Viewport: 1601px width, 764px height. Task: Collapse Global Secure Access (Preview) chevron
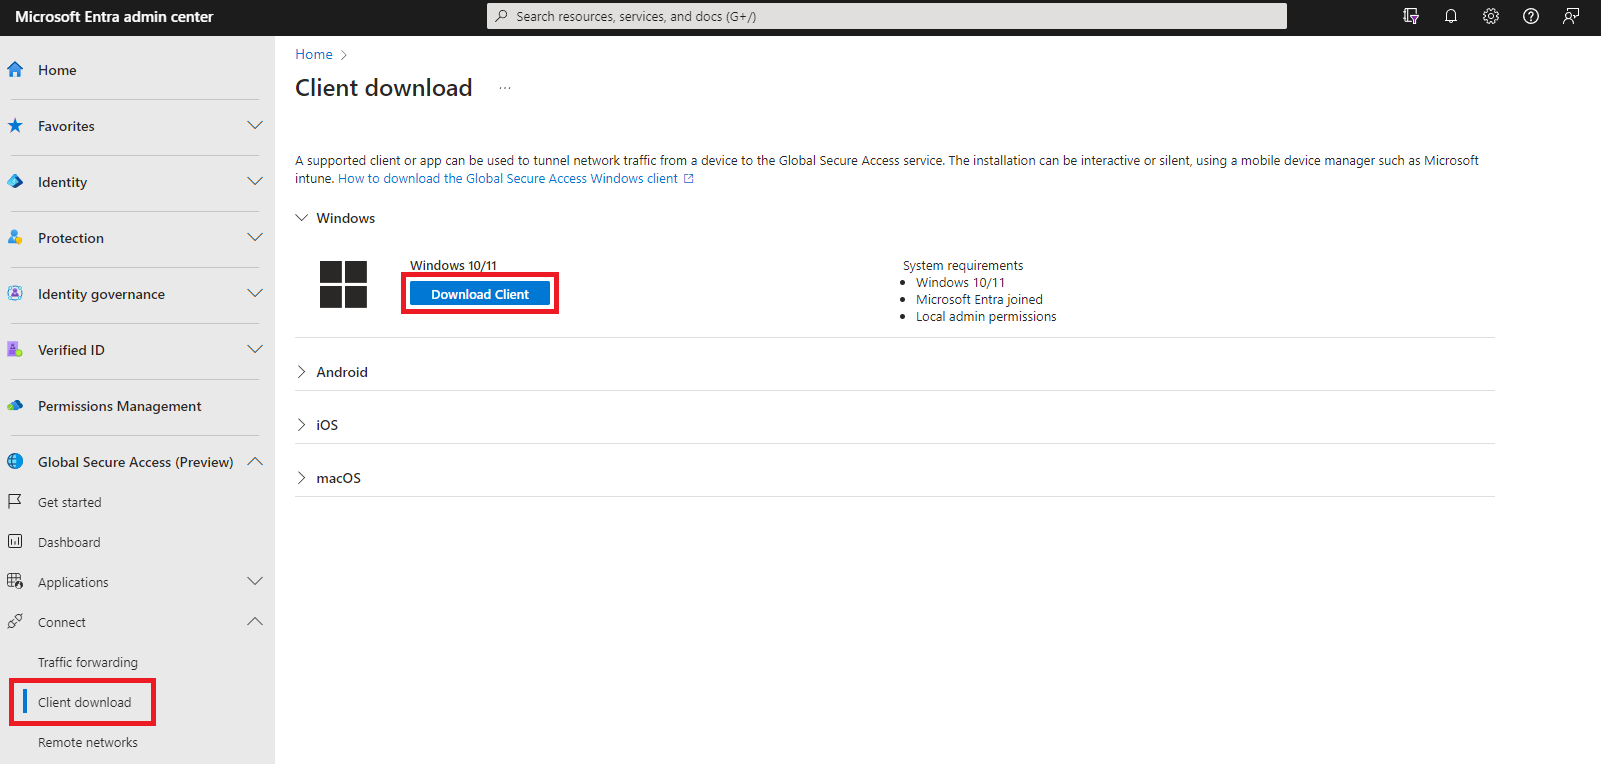(x=255, y=462)
